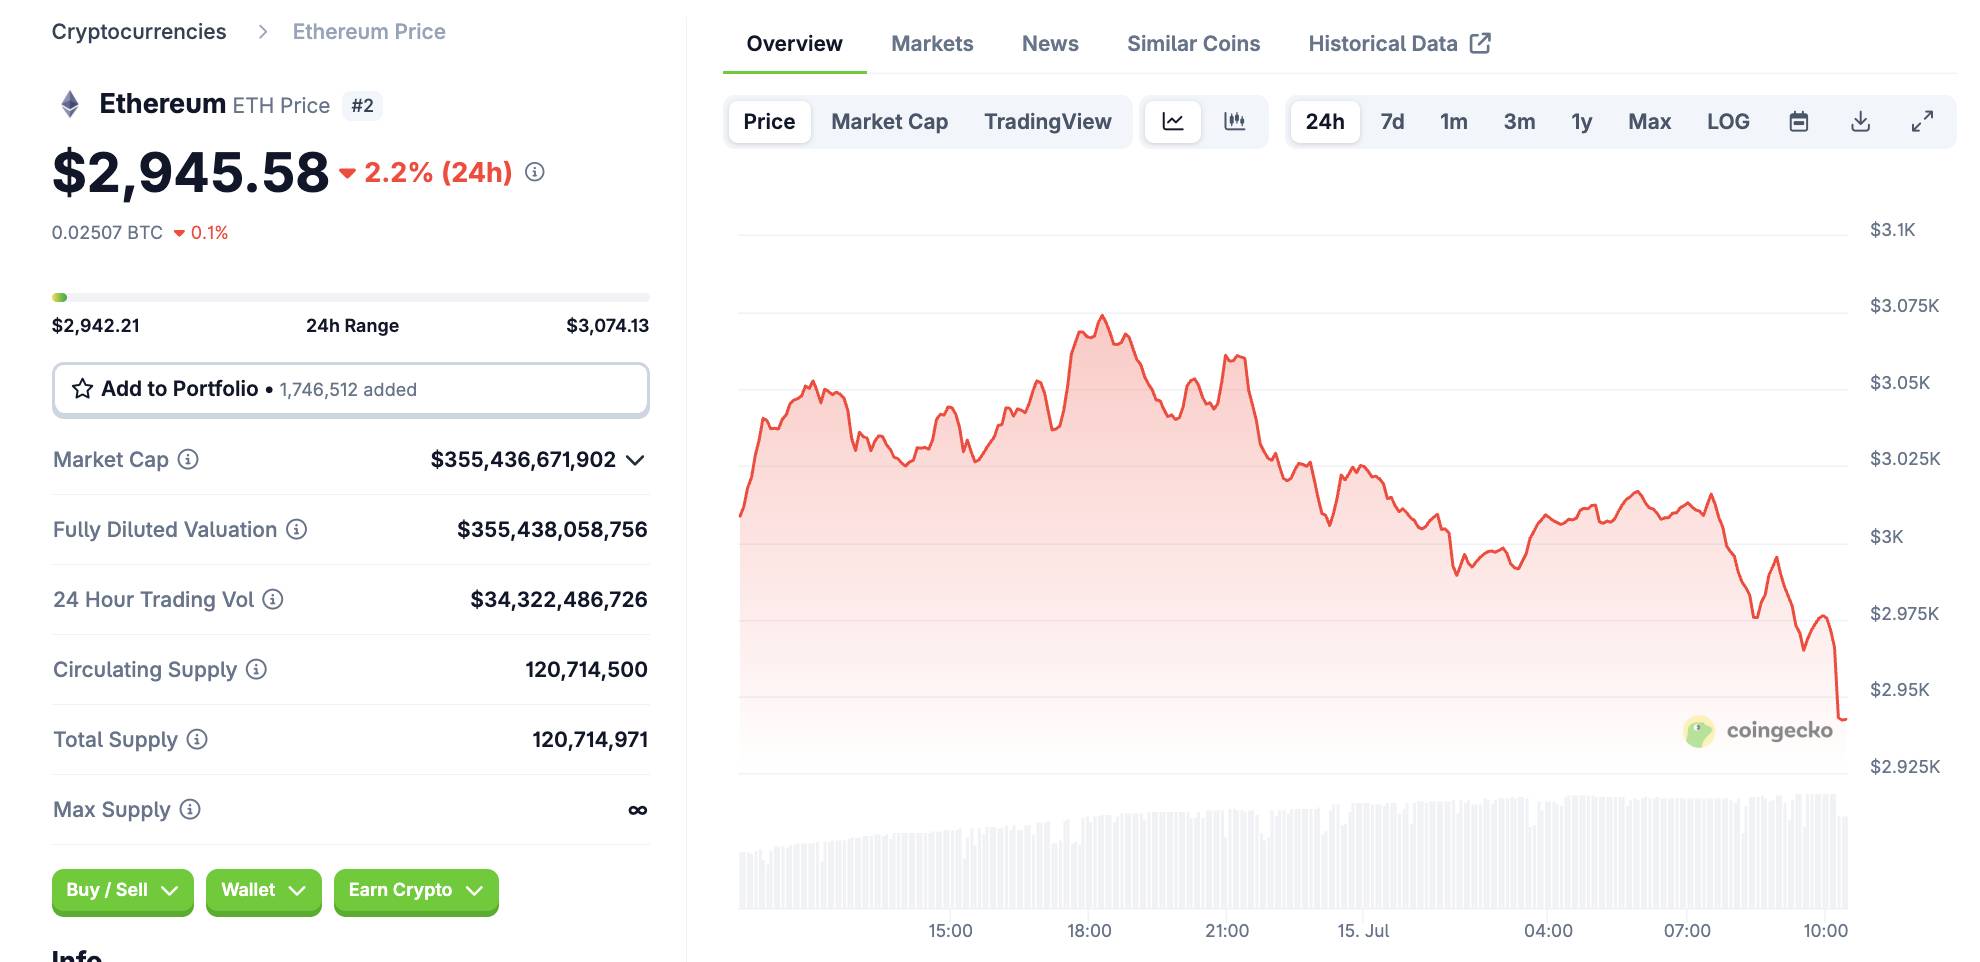Select the Market Cap chart toggle
The width and height of the screenshot is (1980, 962).
pyautogui.click(x=889, y=122)
